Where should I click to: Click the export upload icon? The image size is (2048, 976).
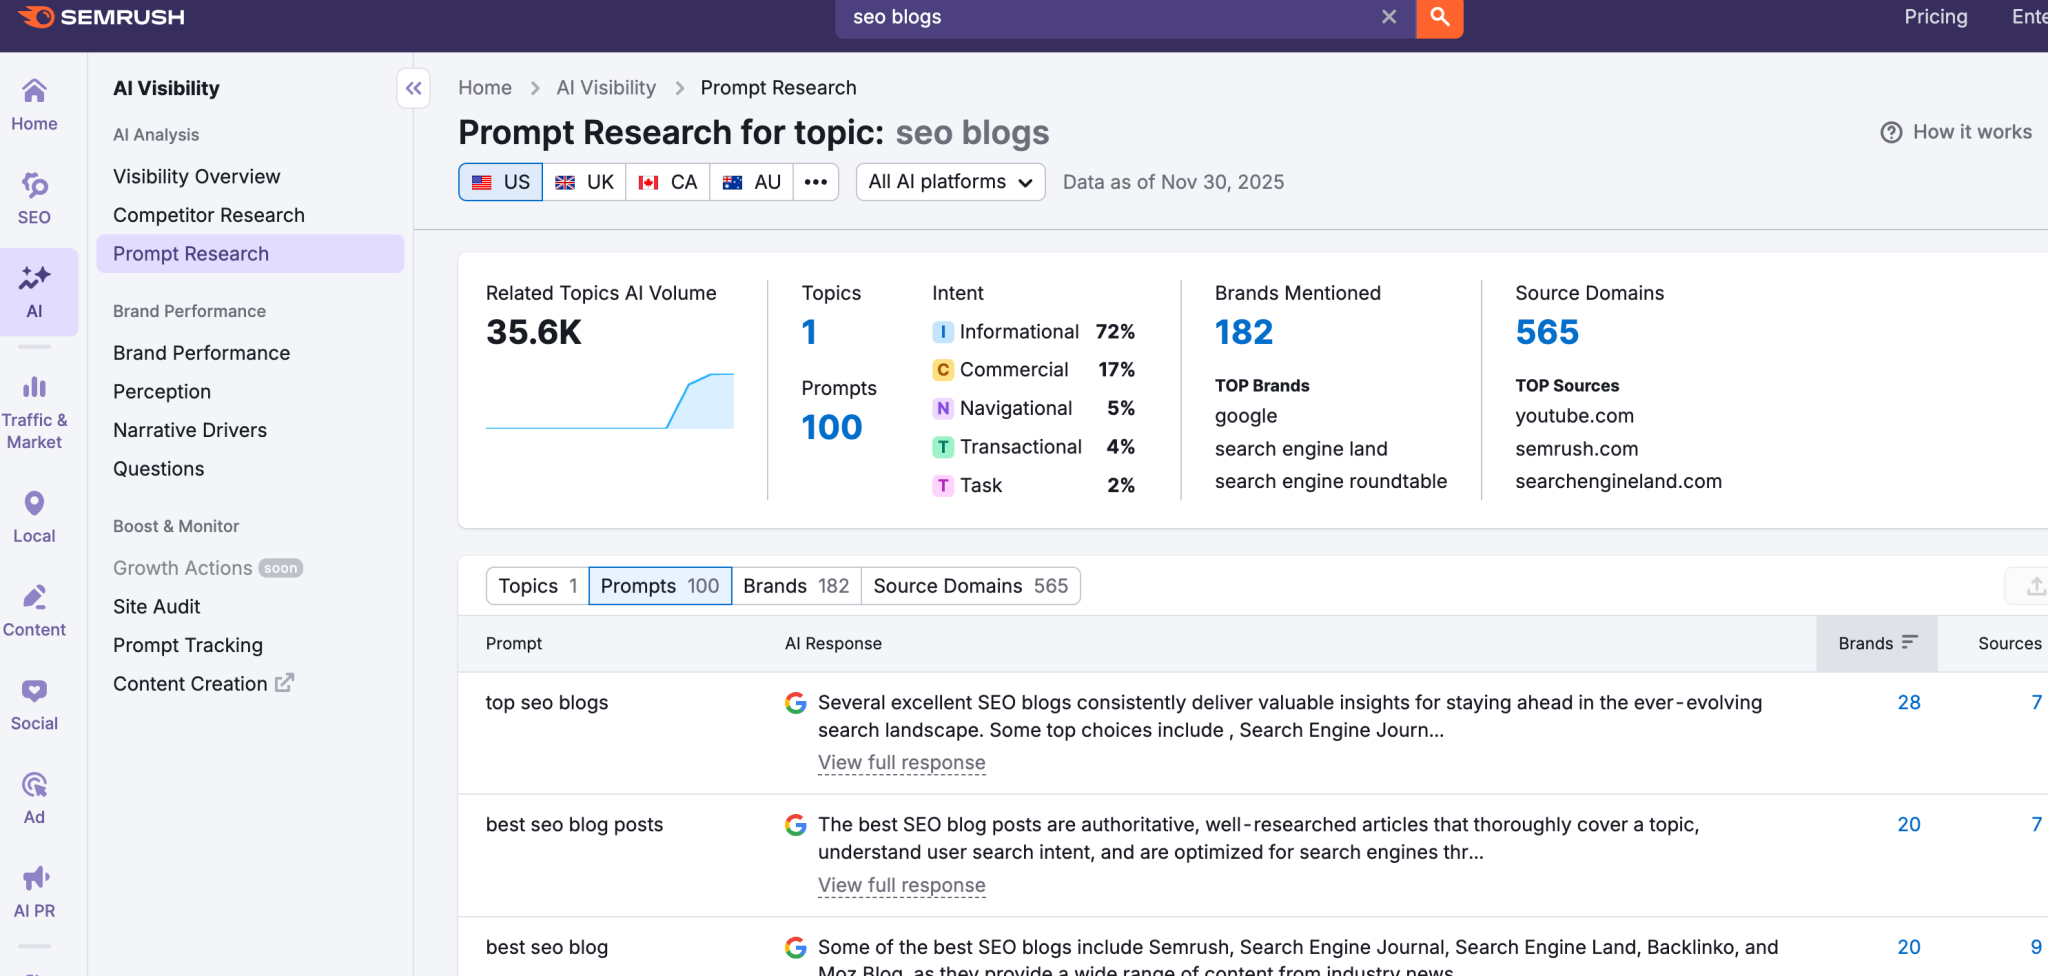(x=2034, y=586)
